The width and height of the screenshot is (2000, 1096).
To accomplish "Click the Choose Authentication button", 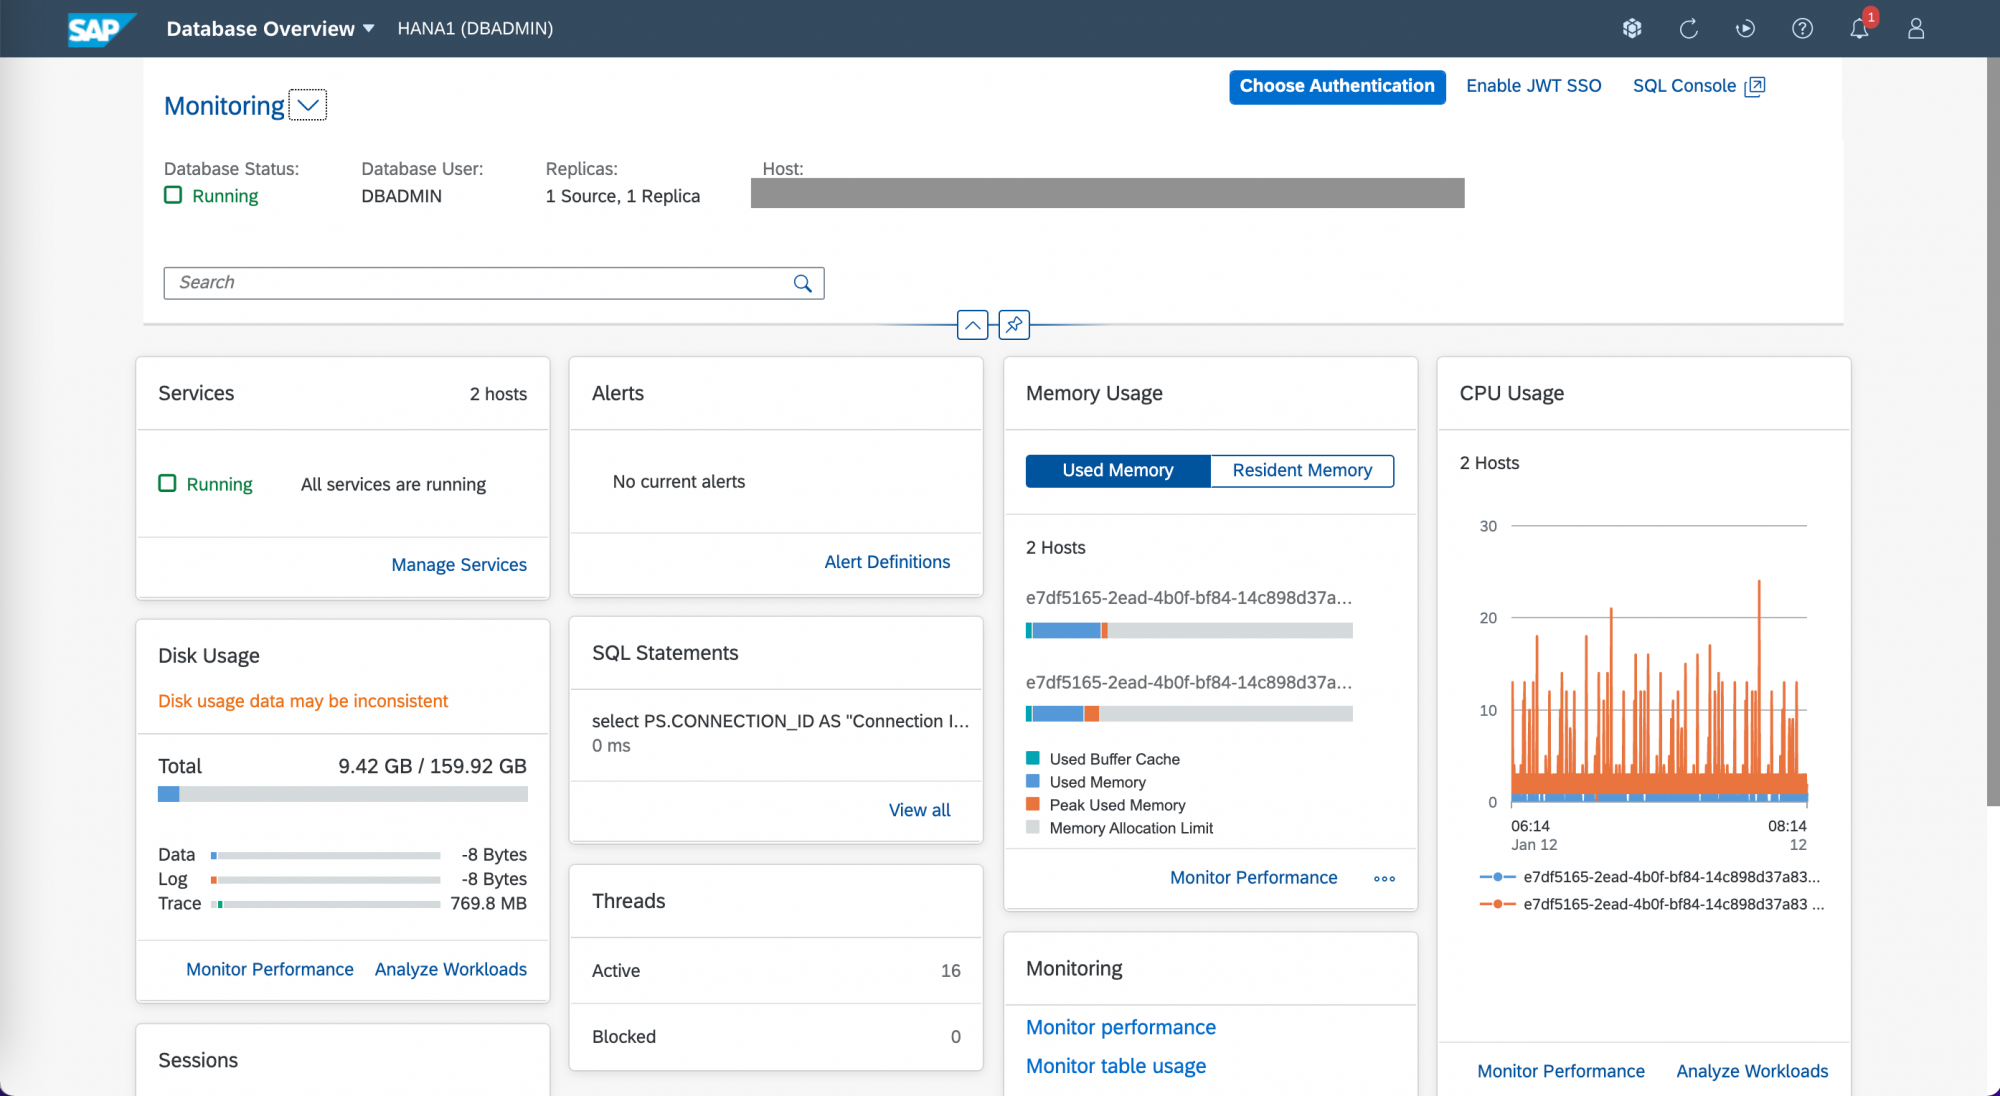I will point(1337,87).
